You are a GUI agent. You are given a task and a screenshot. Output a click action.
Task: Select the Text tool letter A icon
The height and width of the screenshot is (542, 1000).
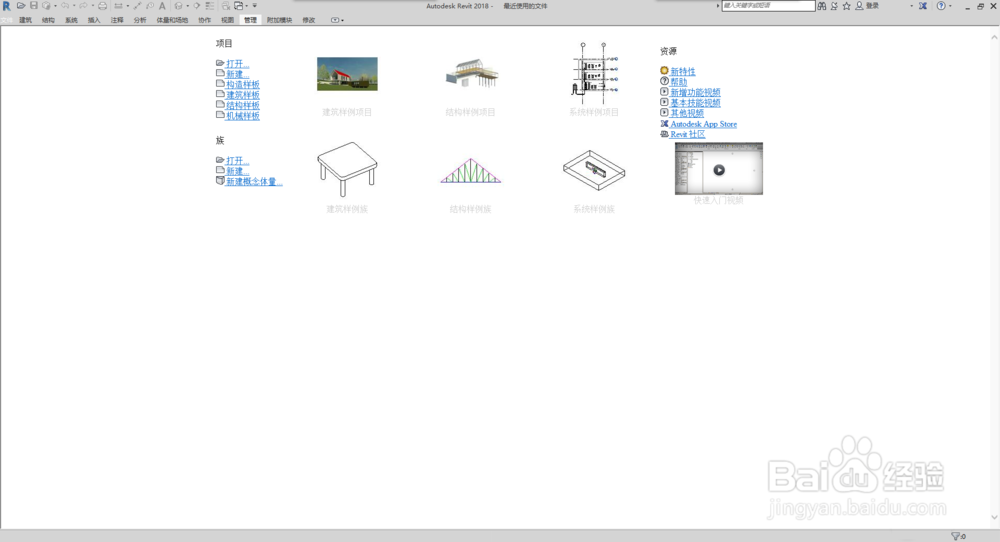click(x=162, y=6)
